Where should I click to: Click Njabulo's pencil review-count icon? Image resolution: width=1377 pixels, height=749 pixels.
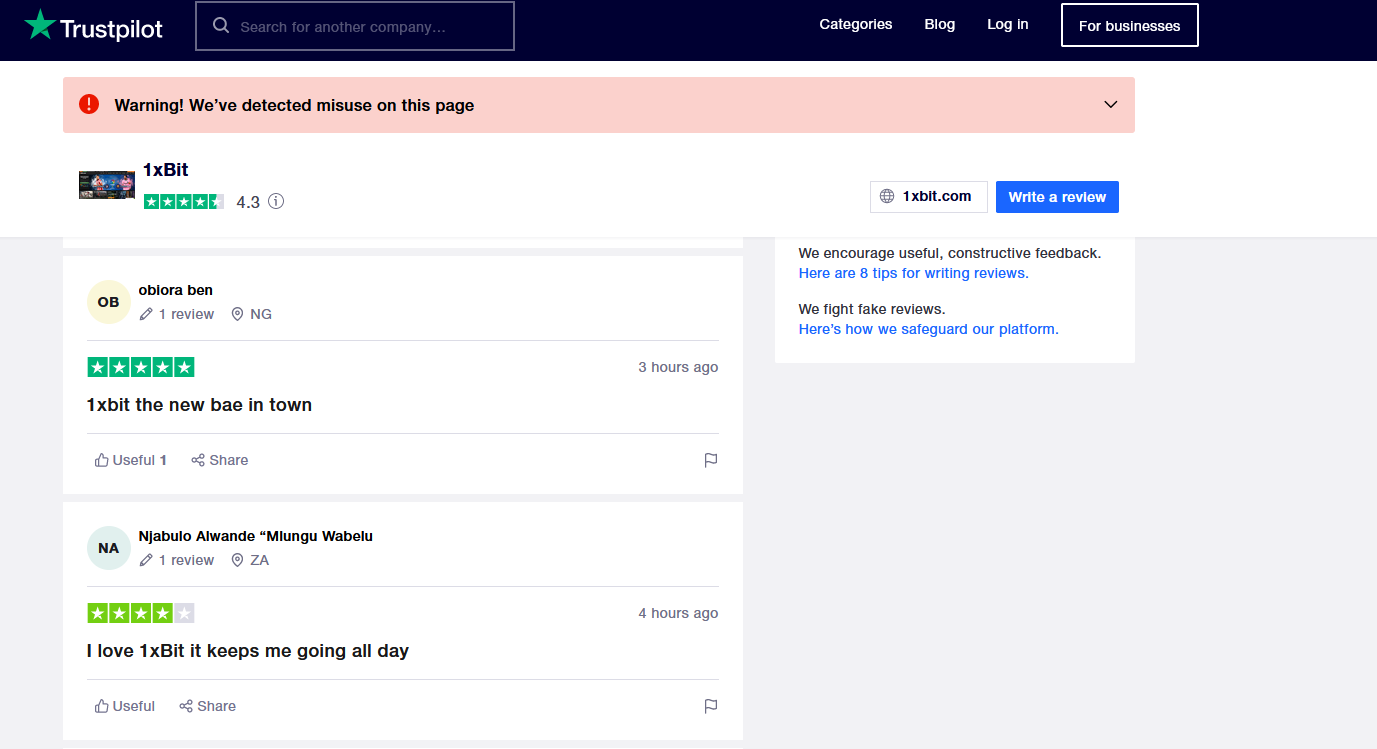146,560
